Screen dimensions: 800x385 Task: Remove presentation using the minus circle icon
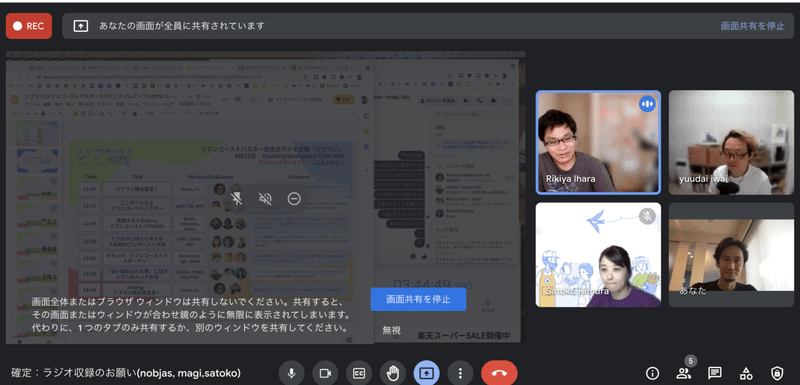(294, 198)
